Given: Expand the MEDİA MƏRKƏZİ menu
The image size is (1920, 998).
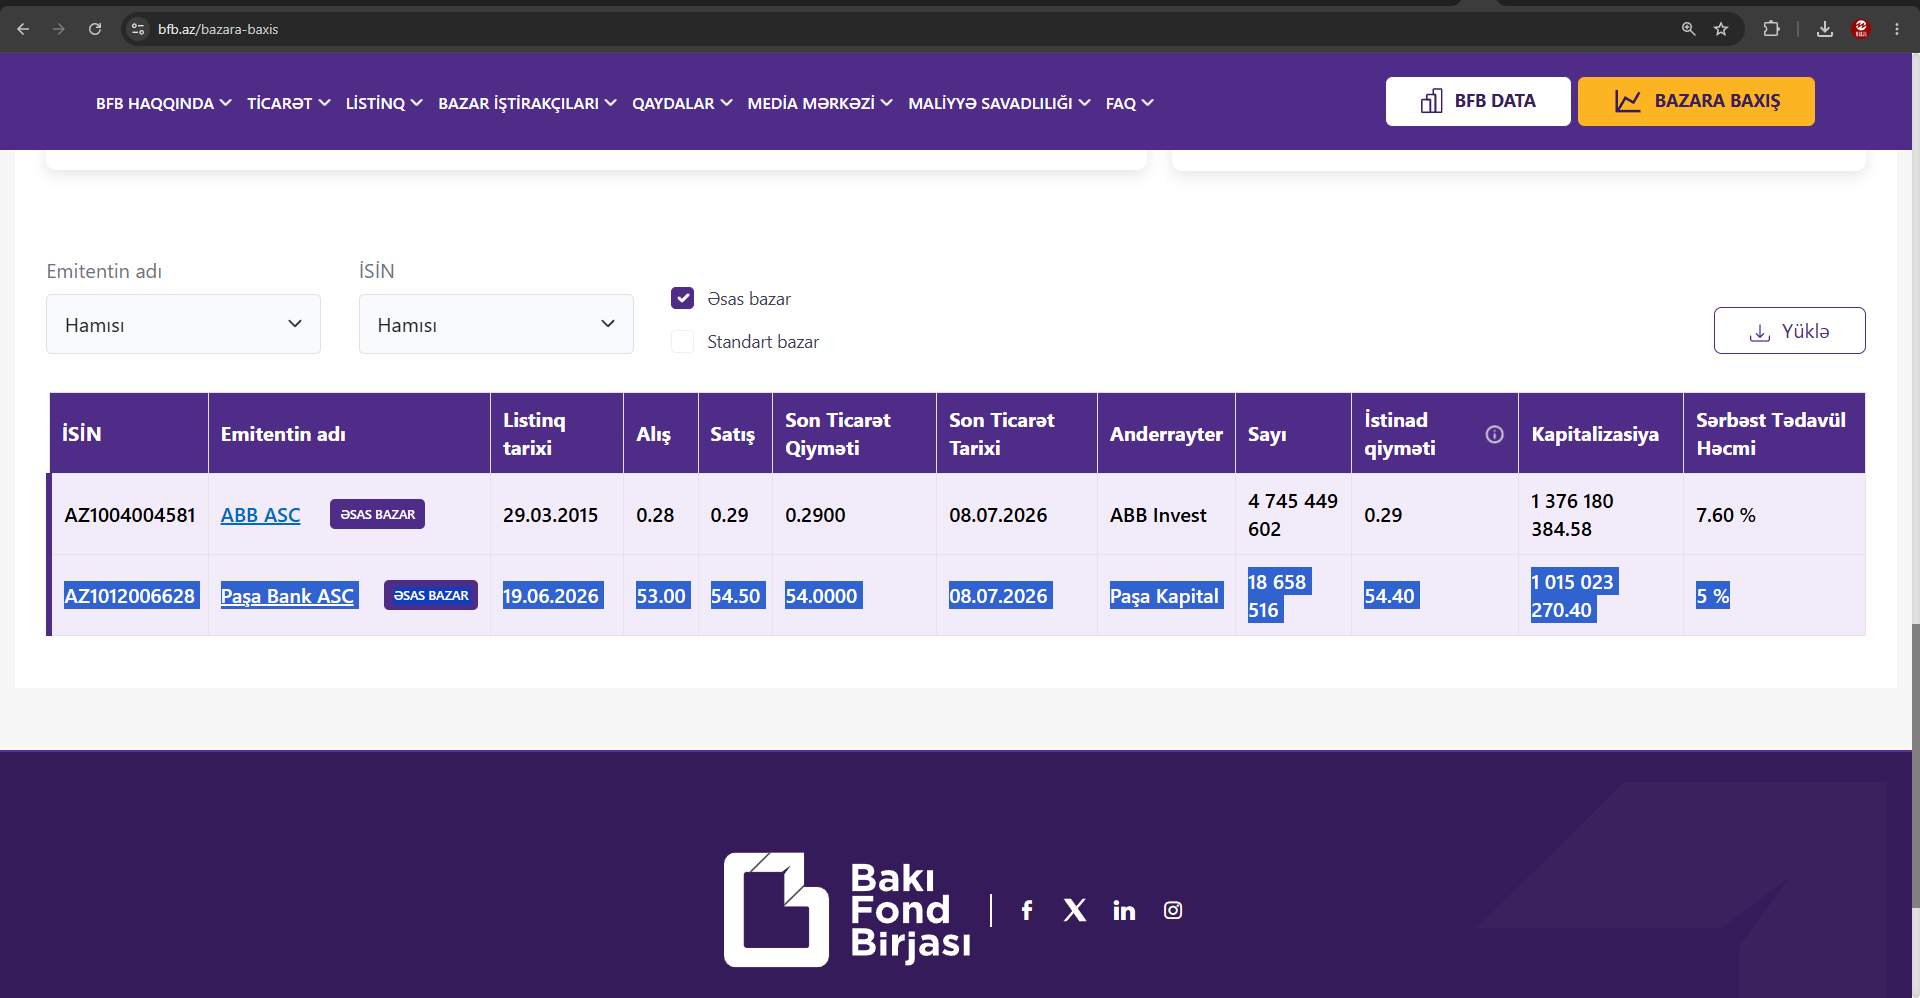Looking at the screenshot, I should click(x=820, y=103).
